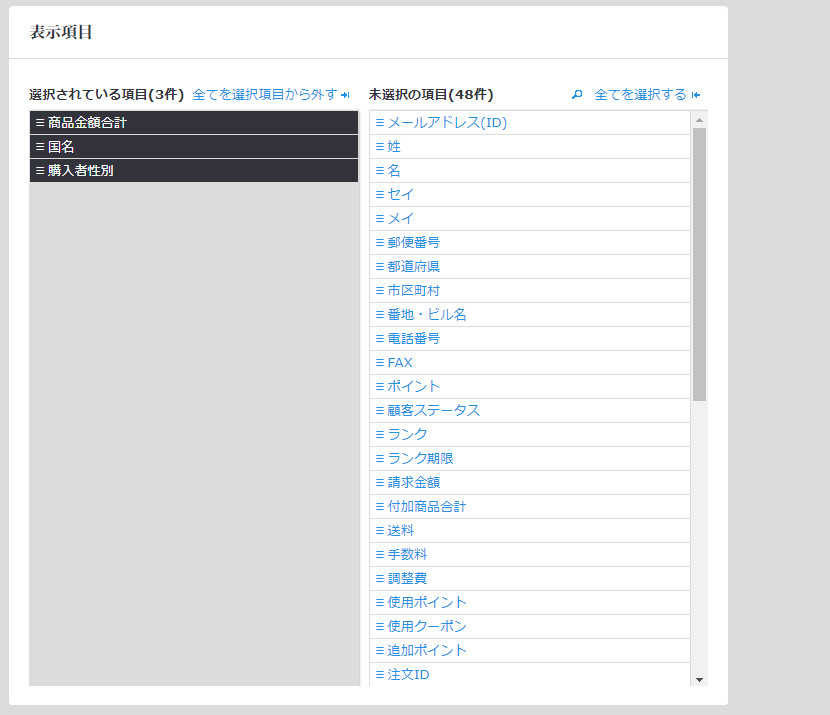Image resolution: width=830 pixels, height=715 pixels.
Task: Click the search magnifier icon above unselected items
Action: click(577, 95)
